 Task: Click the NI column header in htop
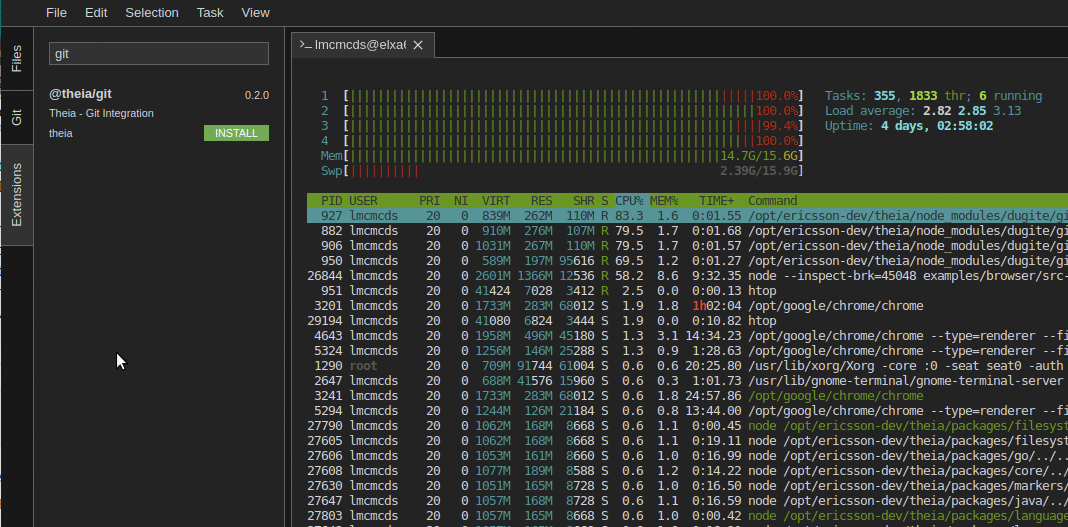click(x=461, y=201)
